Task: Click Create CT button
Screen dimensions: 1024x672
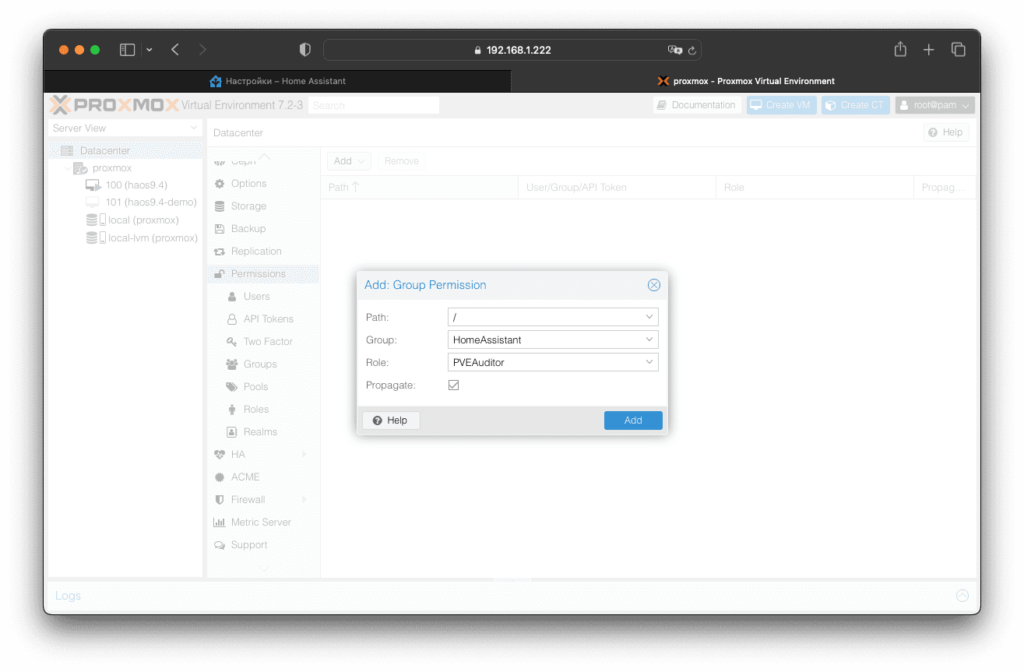Action: [856, 105]
